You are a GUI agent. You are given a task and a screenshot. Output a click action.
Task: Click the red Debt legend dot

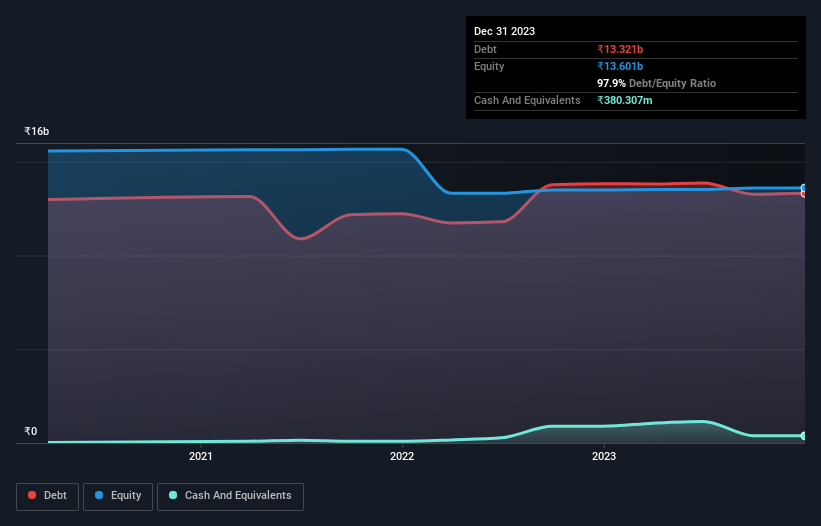[32, 495]
